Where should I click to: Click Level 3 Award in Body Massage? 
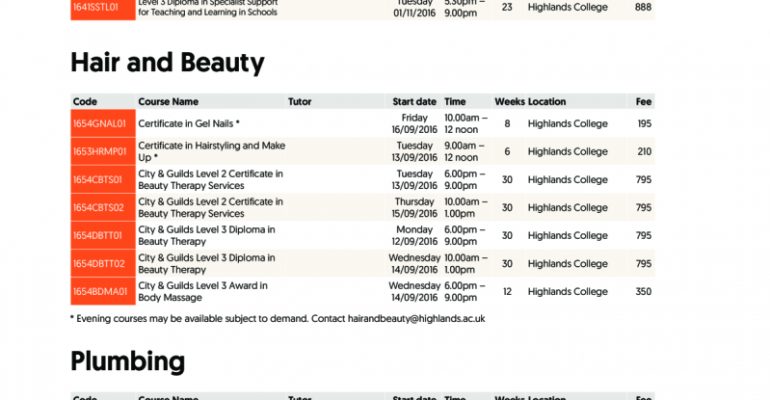tap(203, 292)
